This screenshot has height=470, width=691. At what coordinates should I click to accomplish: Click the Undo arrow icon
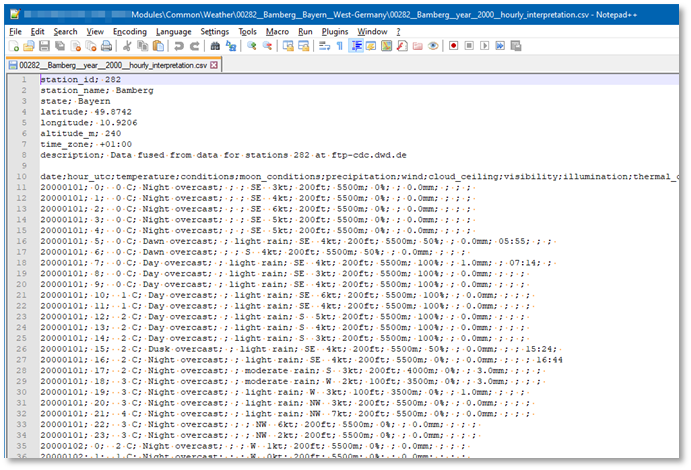[179, 46]
